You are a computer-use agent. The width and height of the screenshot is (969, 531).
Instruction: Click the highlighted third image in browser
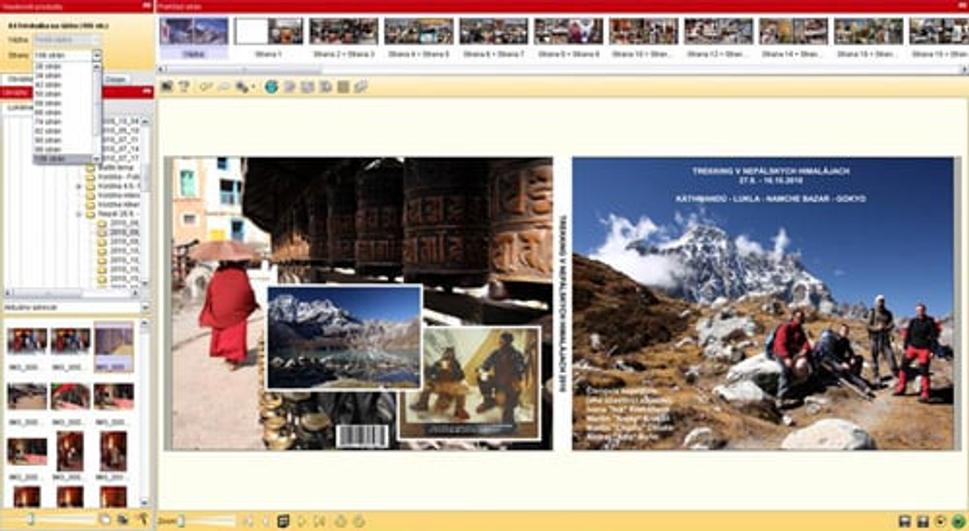(114, 347)
